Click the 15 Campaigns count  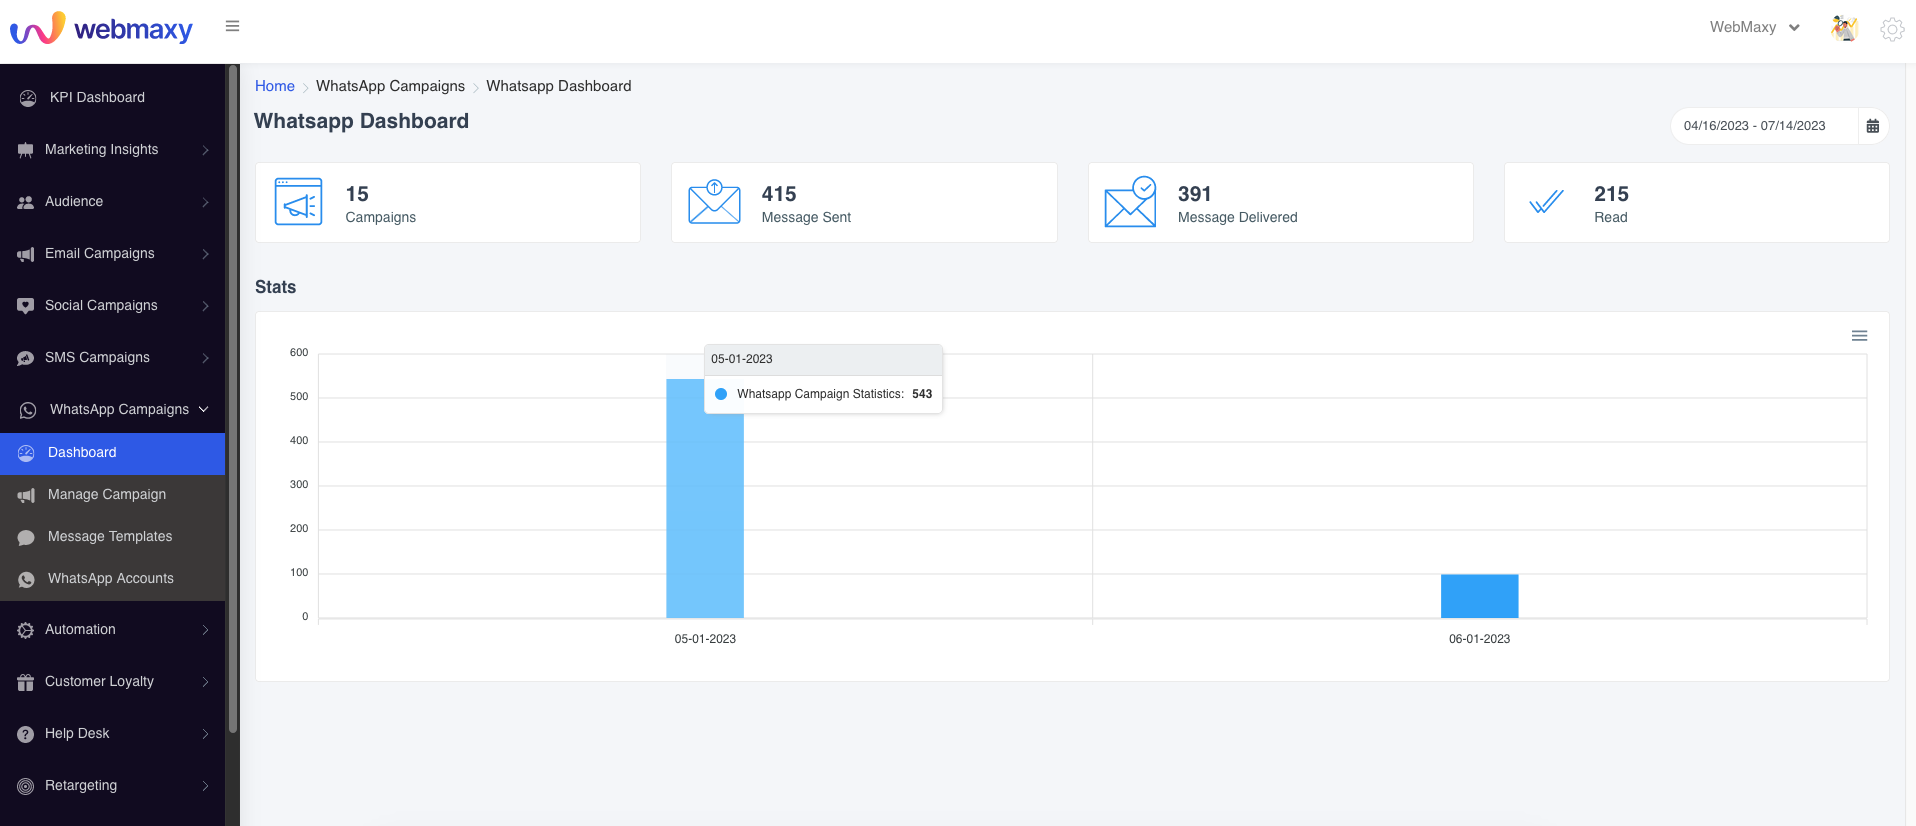[x=357, y=194]
